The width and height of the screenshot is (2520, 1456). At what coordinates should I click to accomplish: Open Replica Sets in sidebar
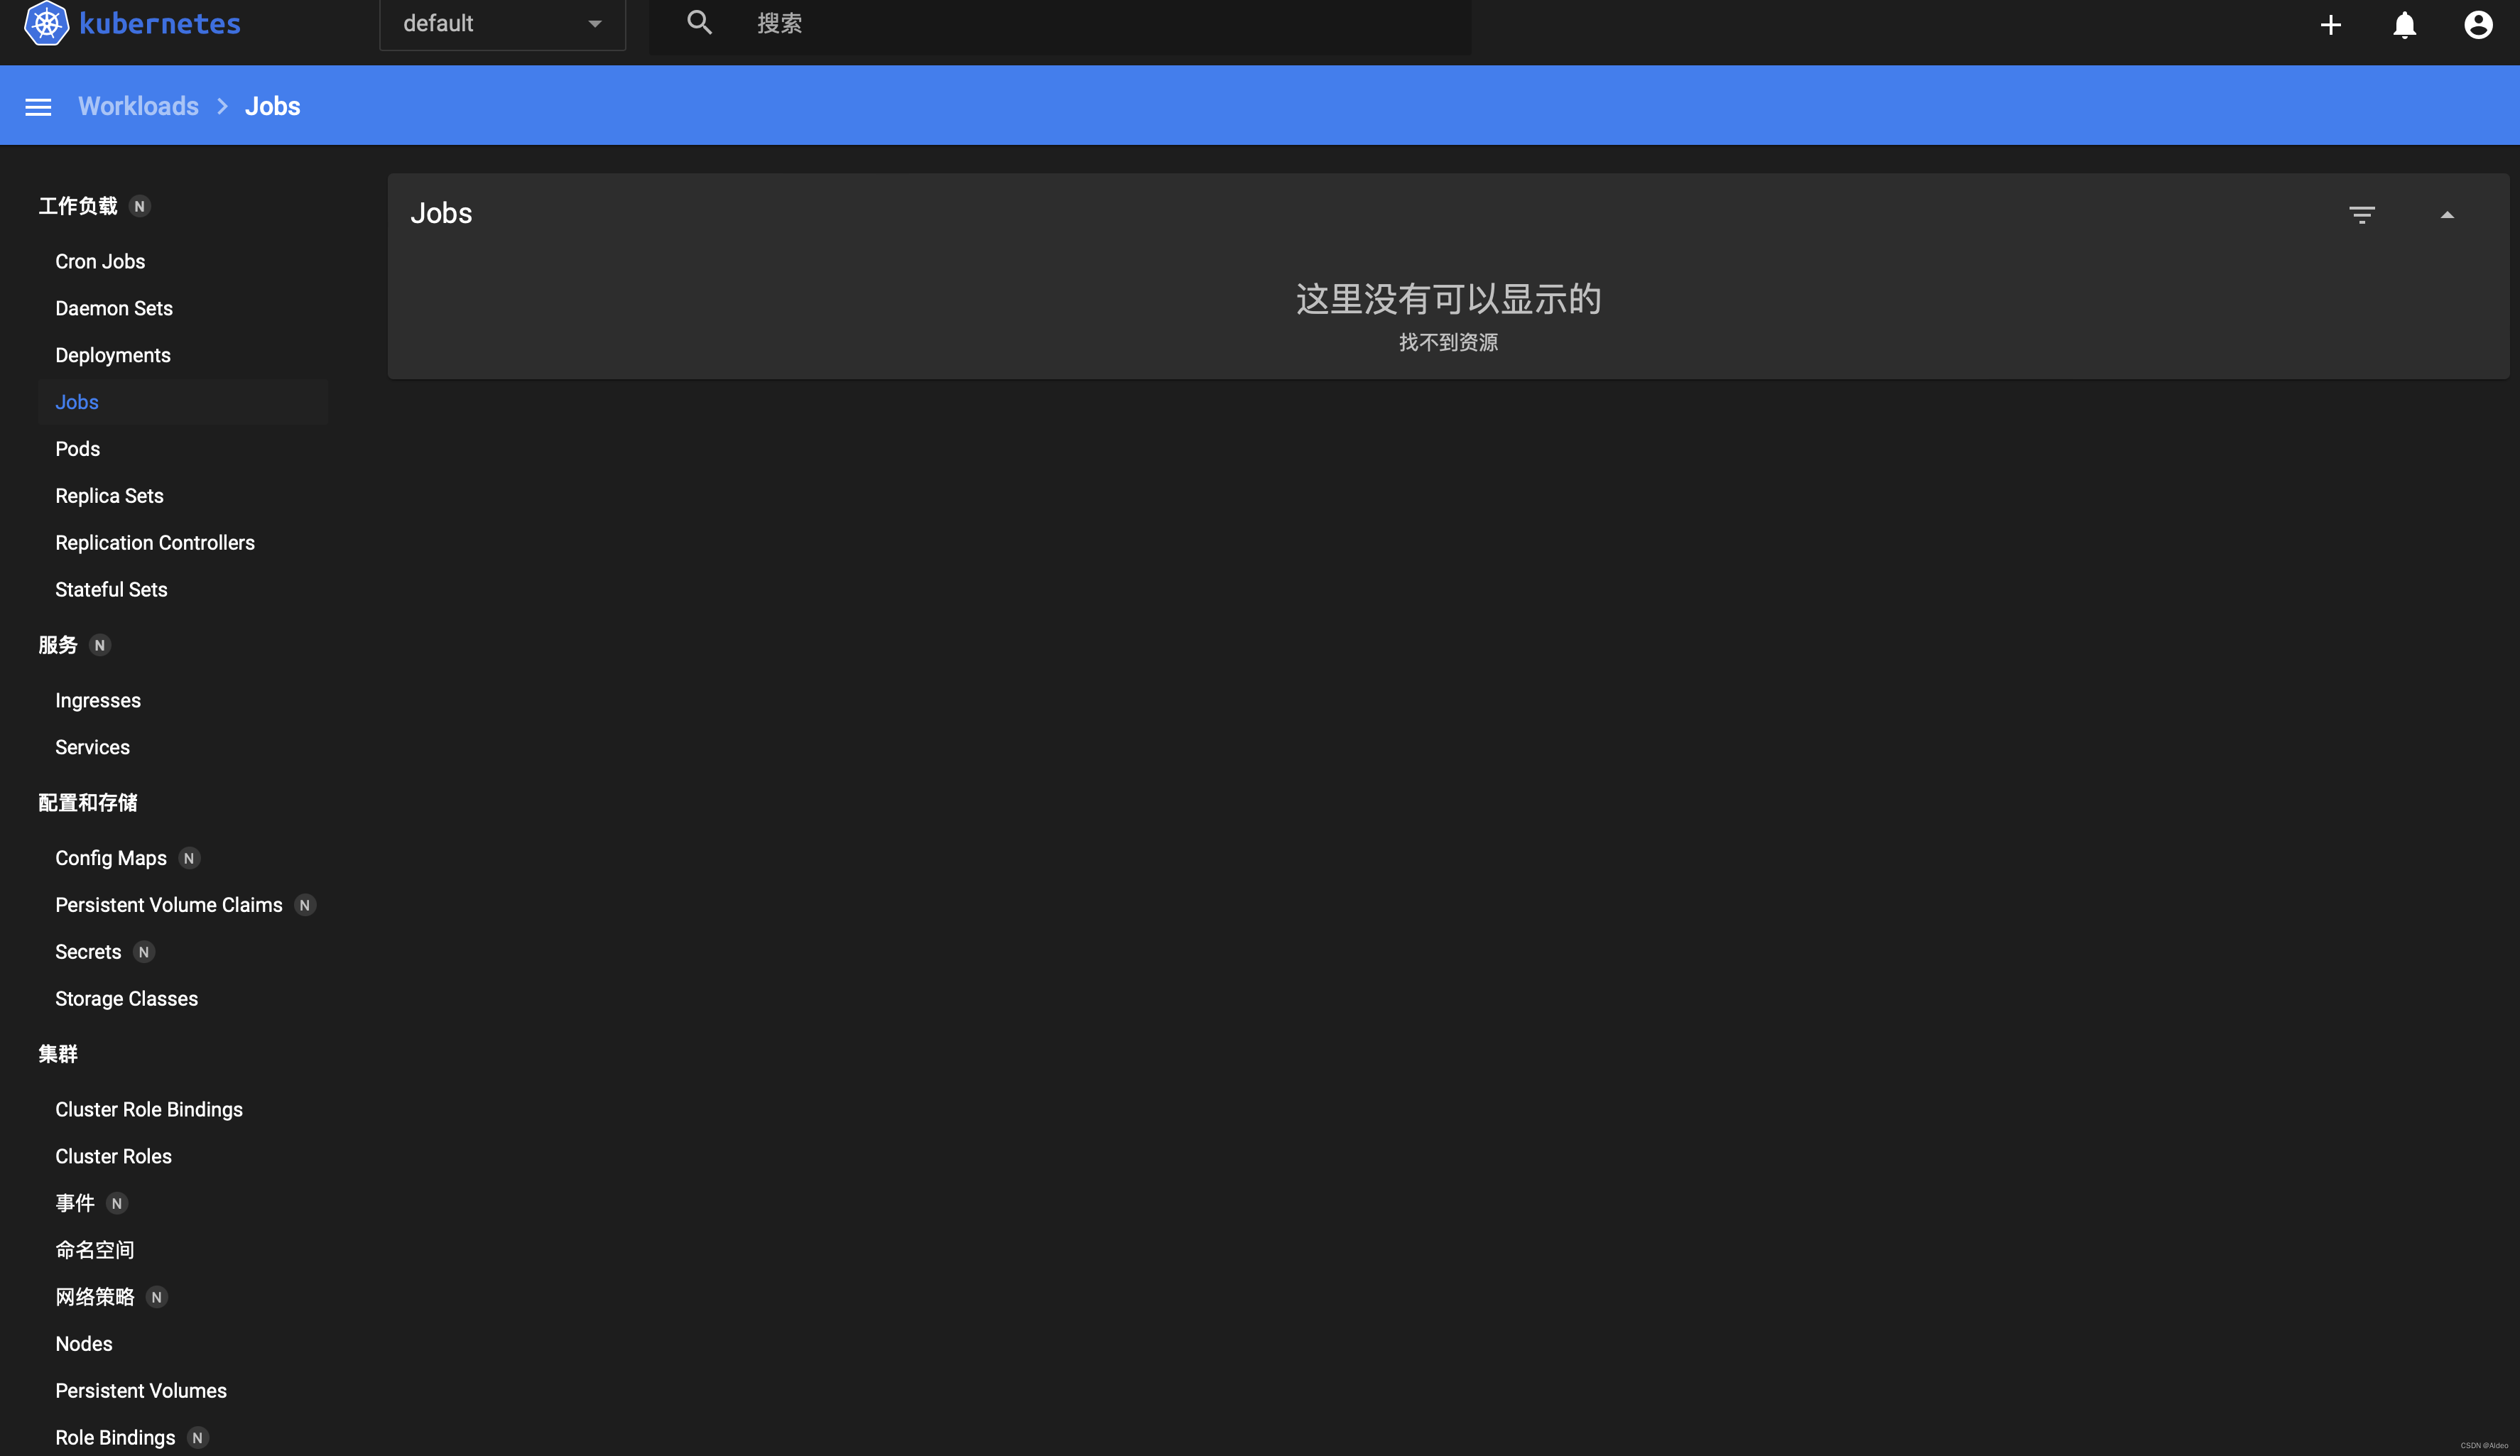click(x=109, y=496)
